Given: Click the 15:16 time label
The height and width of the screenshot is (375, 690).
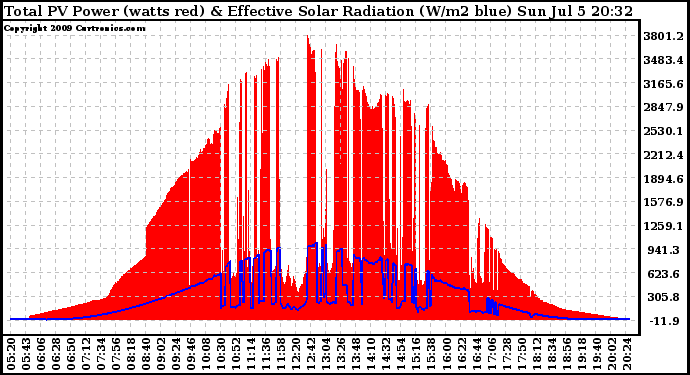Looking at the screenshot, I should coord(416,354).
